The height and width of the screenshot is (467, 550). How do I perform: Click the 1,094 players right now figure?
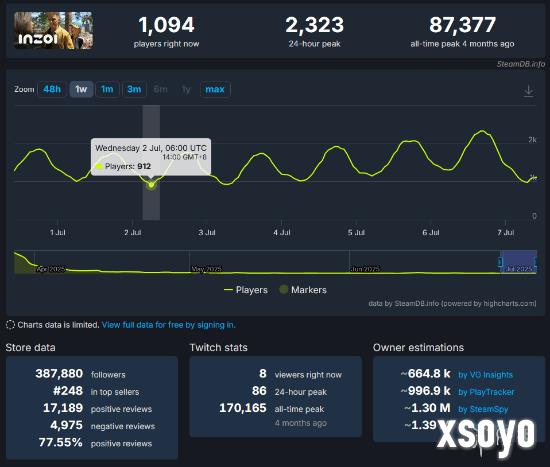[x=166, y=25]
